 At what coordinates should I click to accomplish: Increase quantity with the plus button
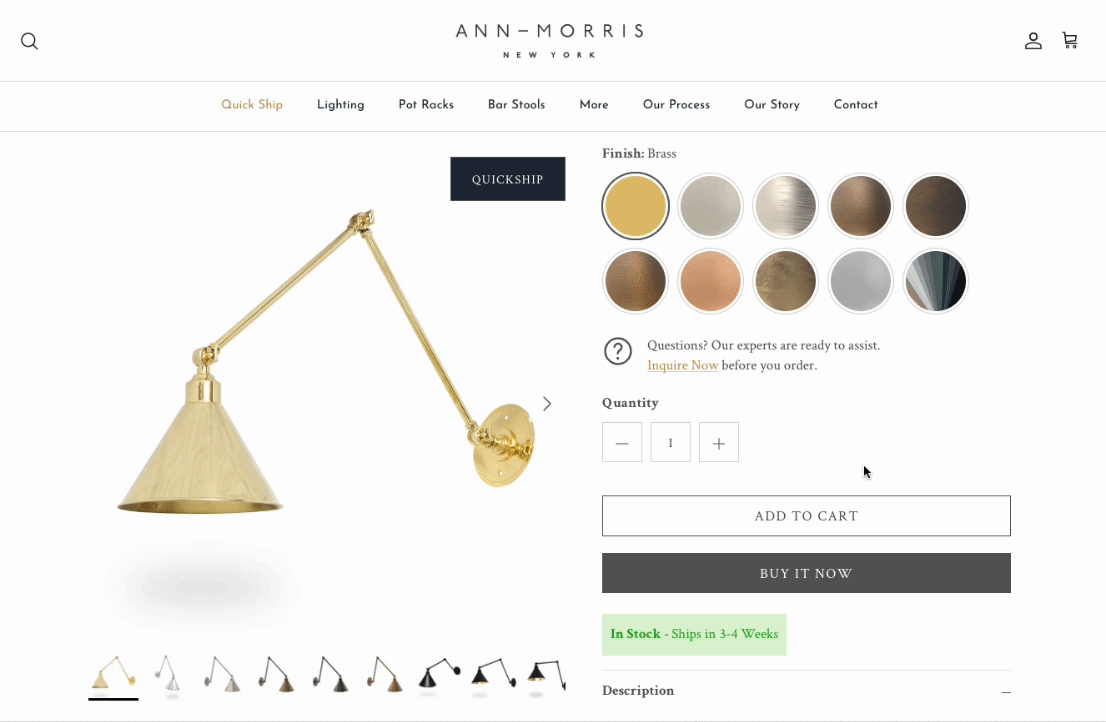(719, 443)
